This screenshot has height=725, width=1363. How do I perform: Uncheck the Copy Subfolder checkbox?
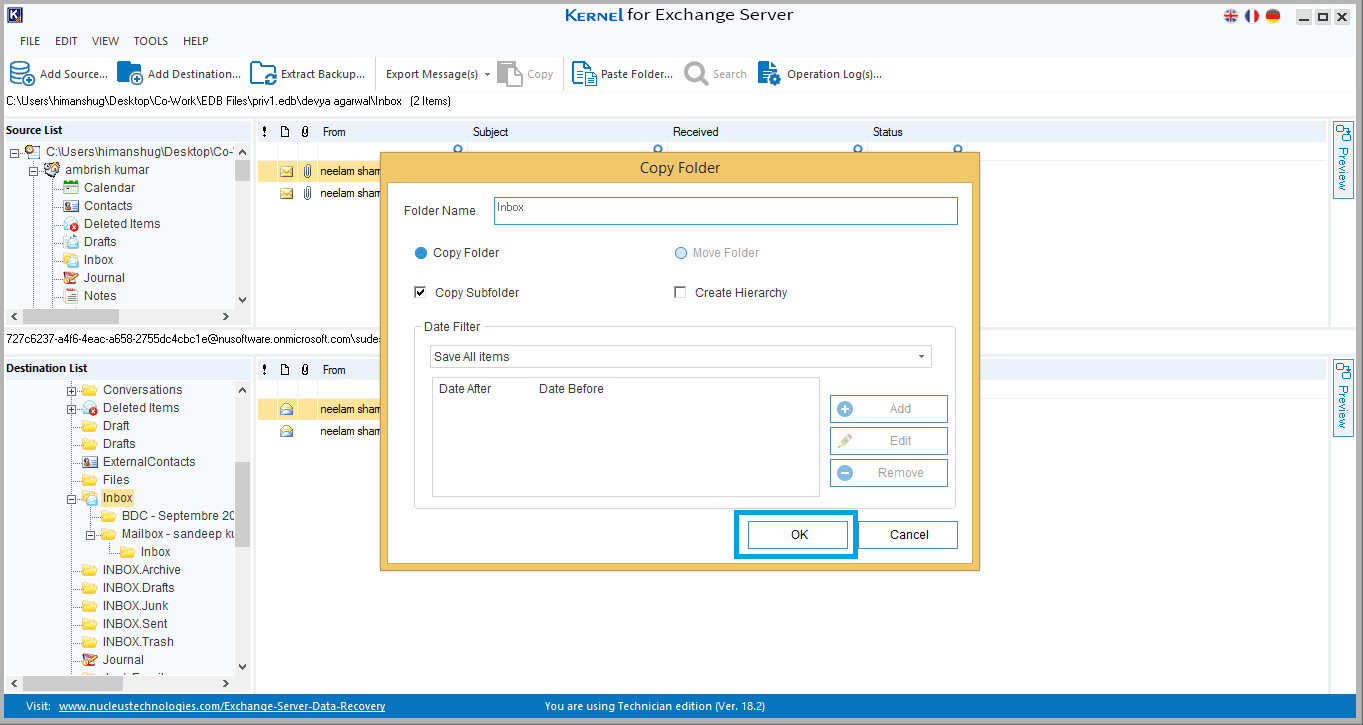click(421, 292)
